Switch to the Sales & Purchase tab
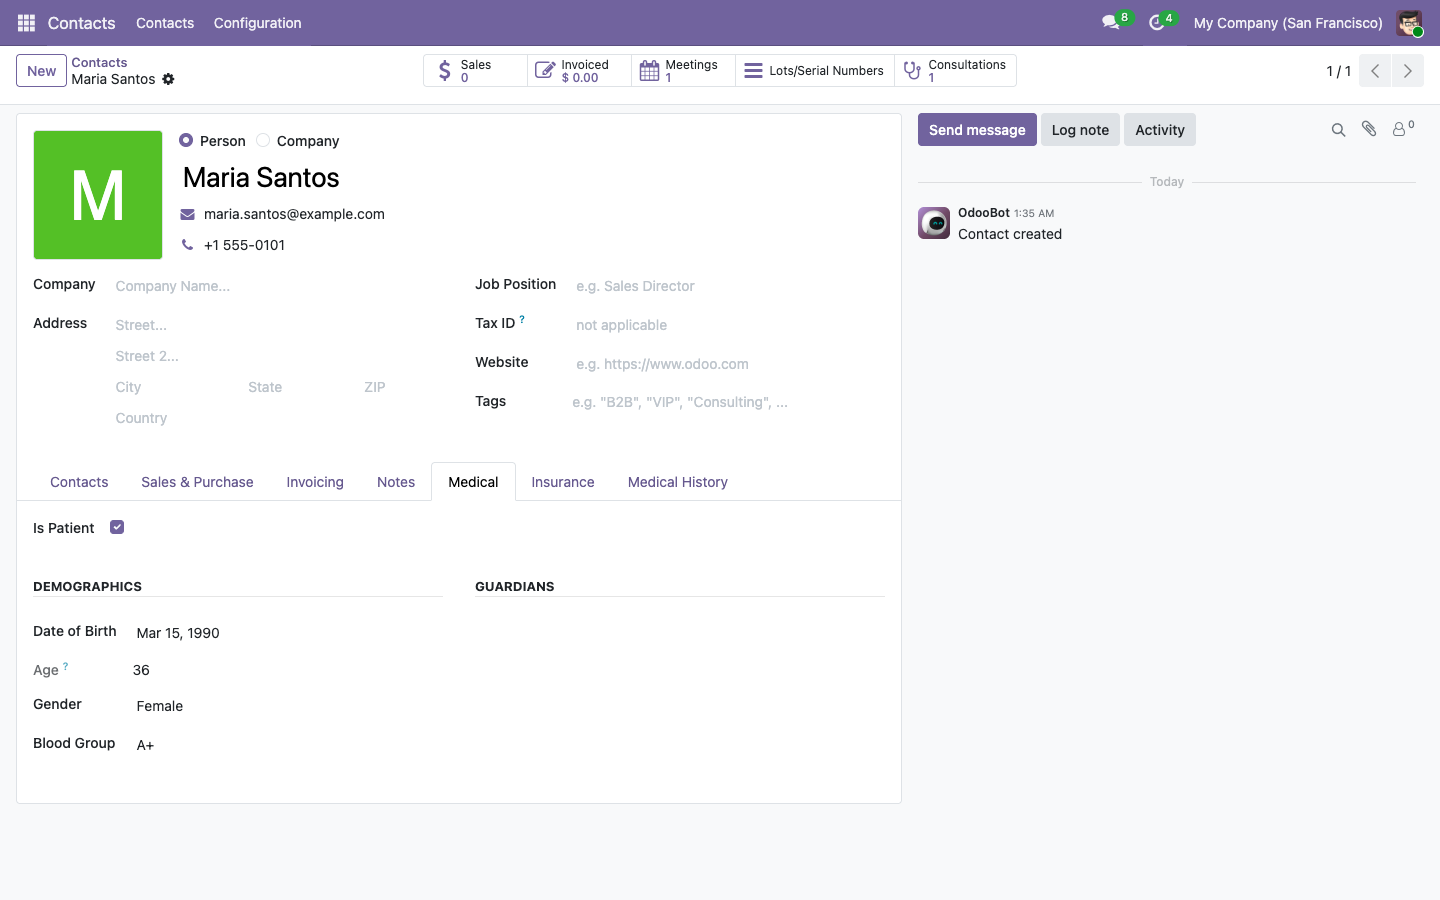Viewport: 1440px width, 900px height. point(197,482)
